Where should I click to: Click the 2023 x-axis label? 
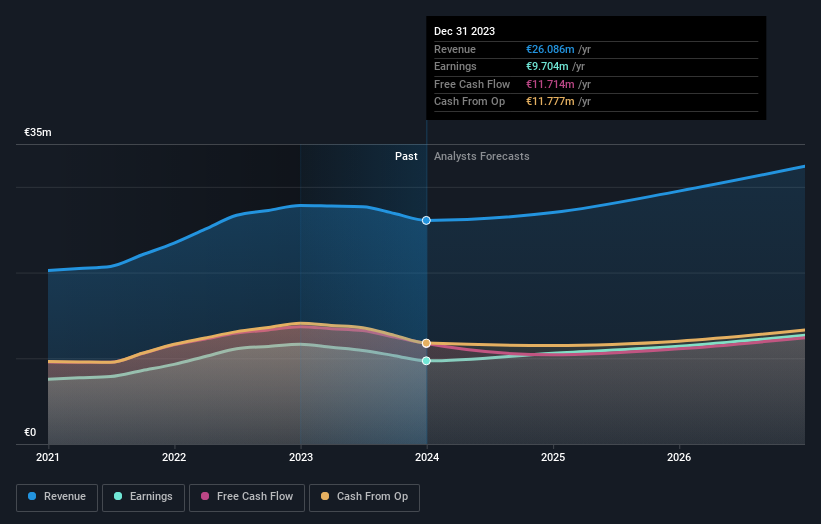(301, 457)
